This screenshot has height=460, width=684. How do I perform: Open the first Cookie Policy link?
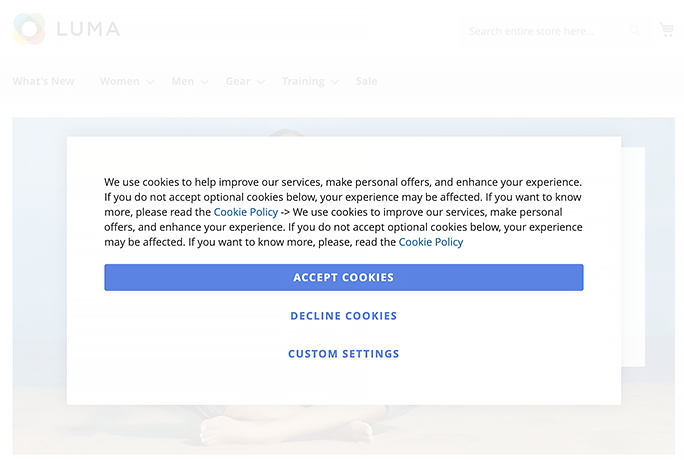click(246, 212)
